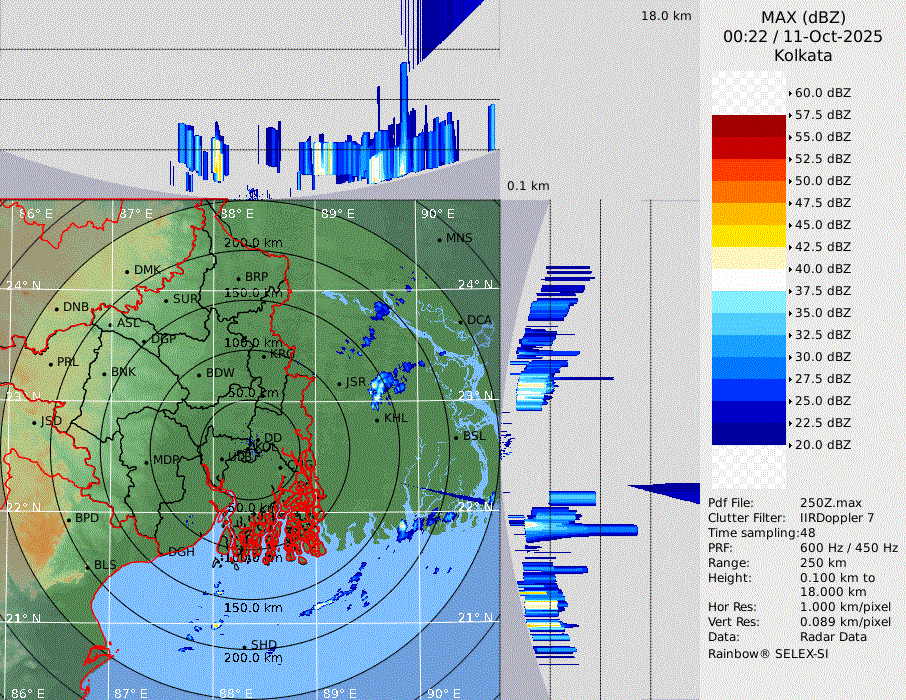
Task: Click the 20.0 dBZ legend label
Action: coord(822,445)
